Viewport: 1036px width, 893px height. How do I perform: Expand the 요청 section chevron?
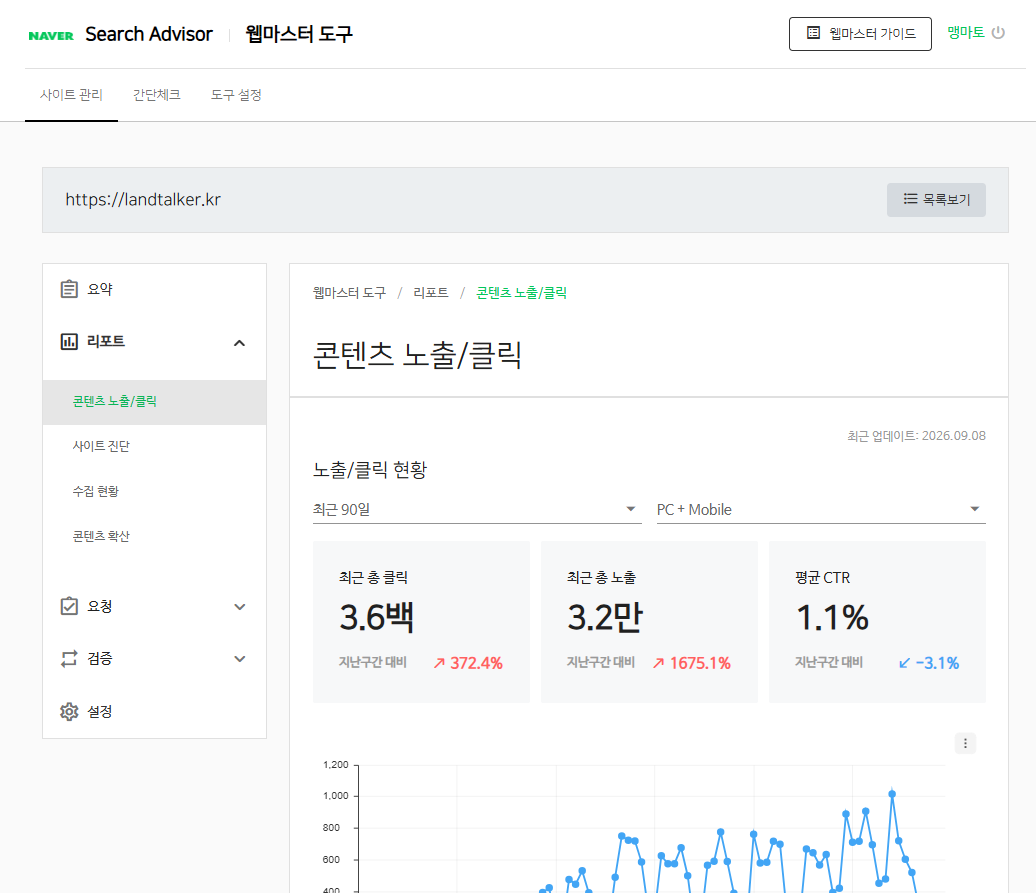(x=239, y=607)
